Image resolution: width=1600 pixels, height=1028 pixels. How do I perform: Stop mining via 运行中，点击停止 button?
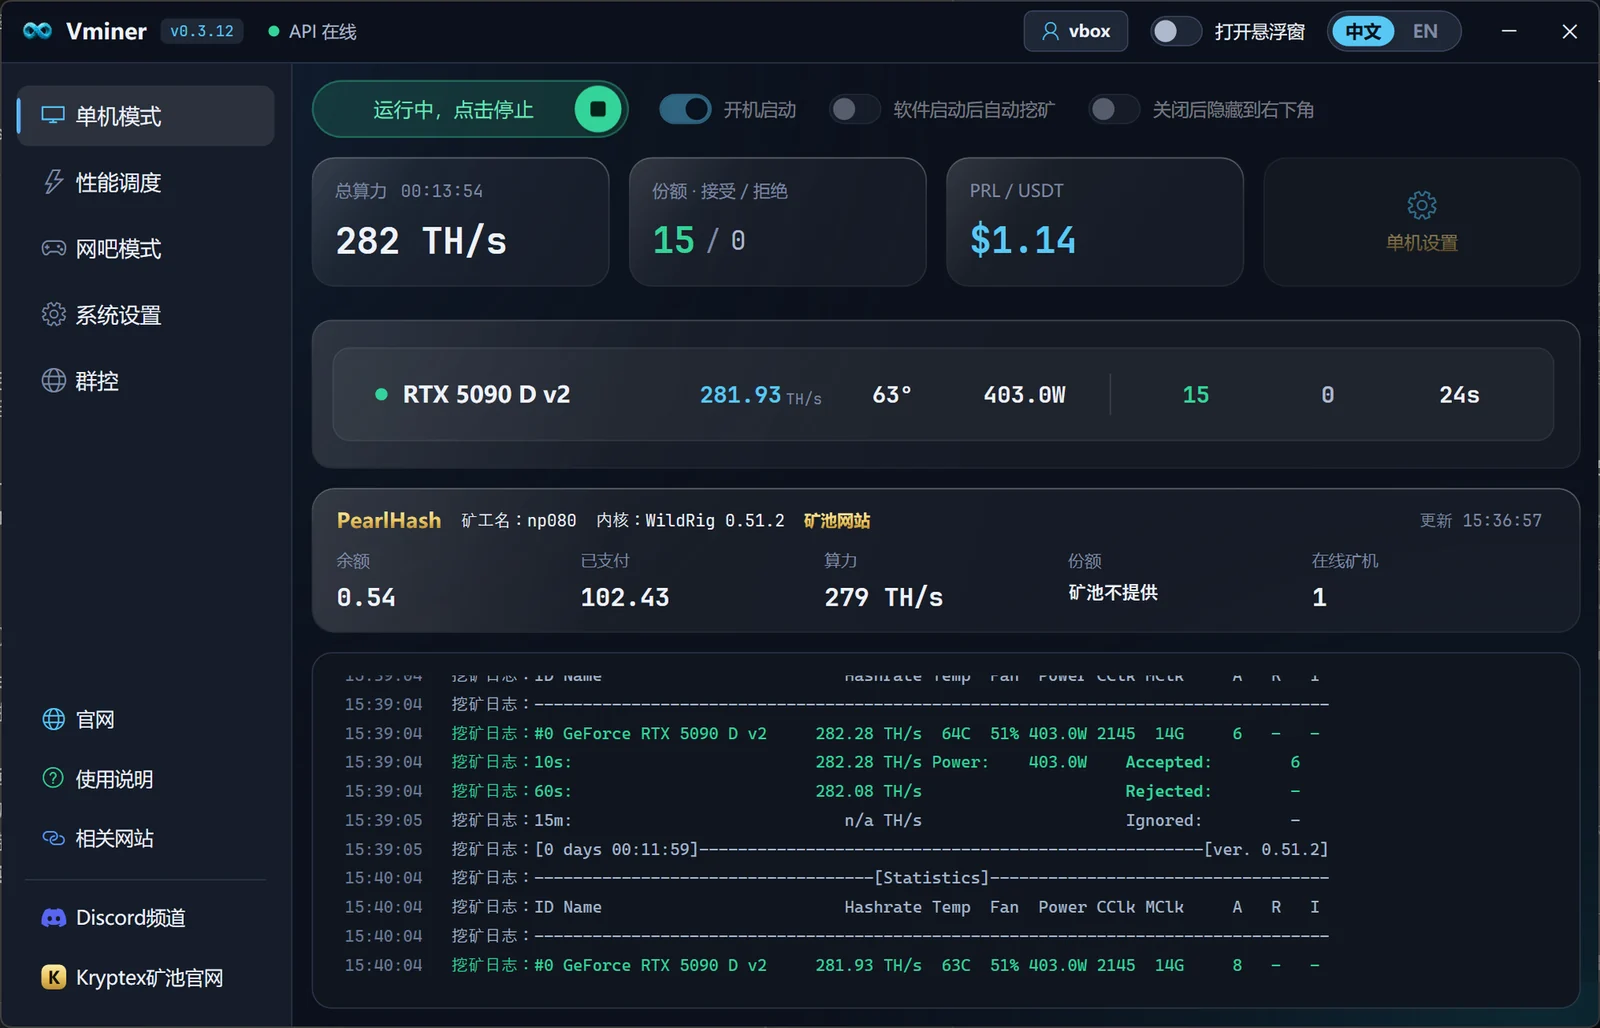[x=470, y=109]
